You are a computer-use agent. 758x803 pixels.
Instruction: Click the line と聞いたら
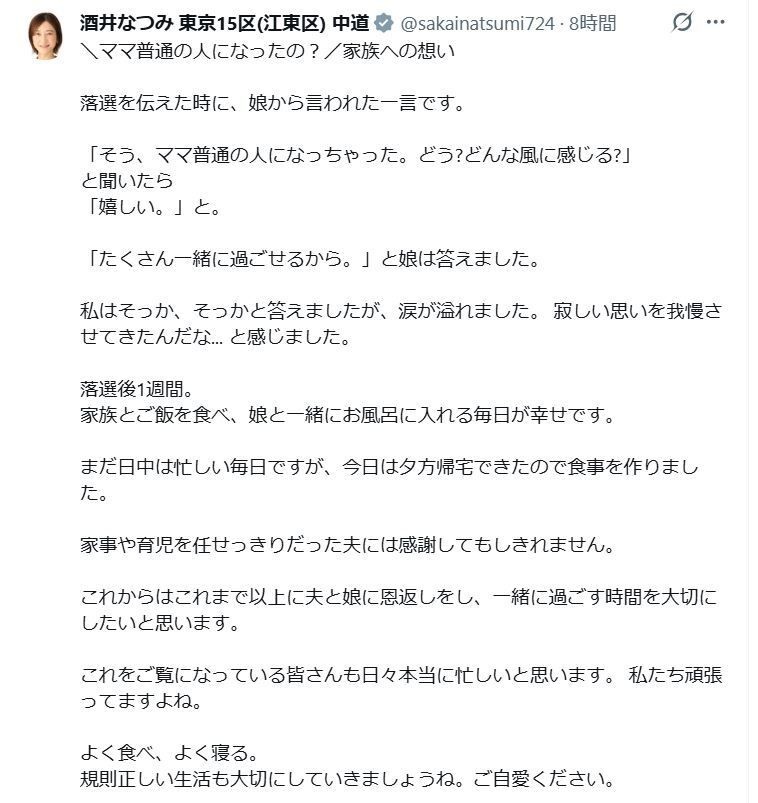tap(127, 181)
